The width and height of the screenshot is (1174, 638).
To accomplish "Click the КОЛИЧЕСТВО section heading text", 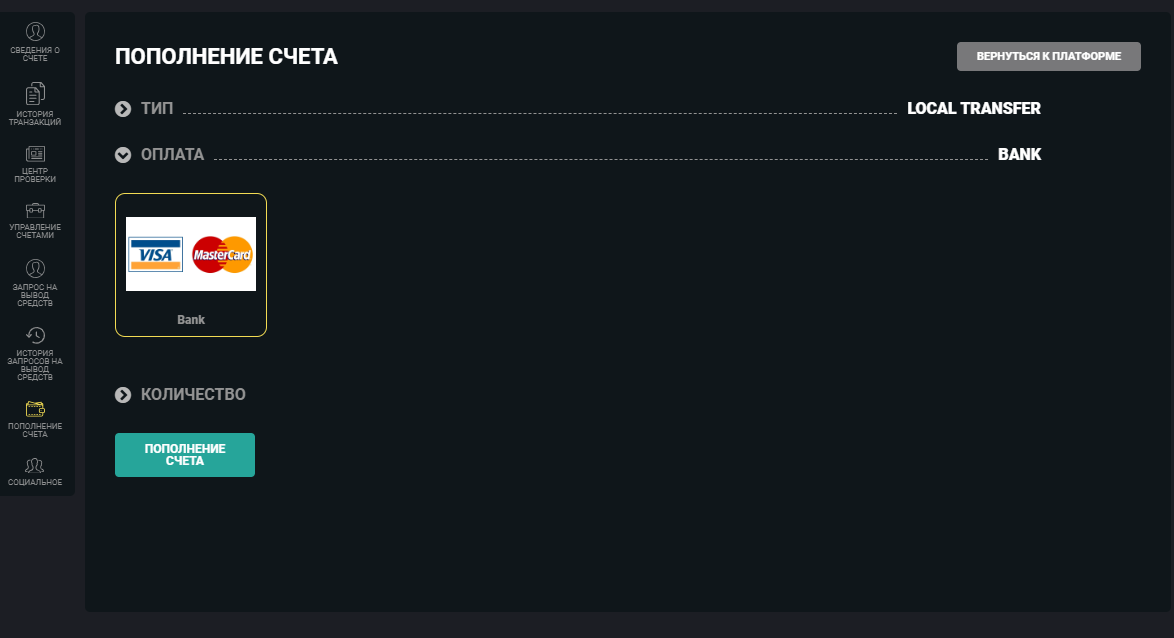I will point(193,395).
